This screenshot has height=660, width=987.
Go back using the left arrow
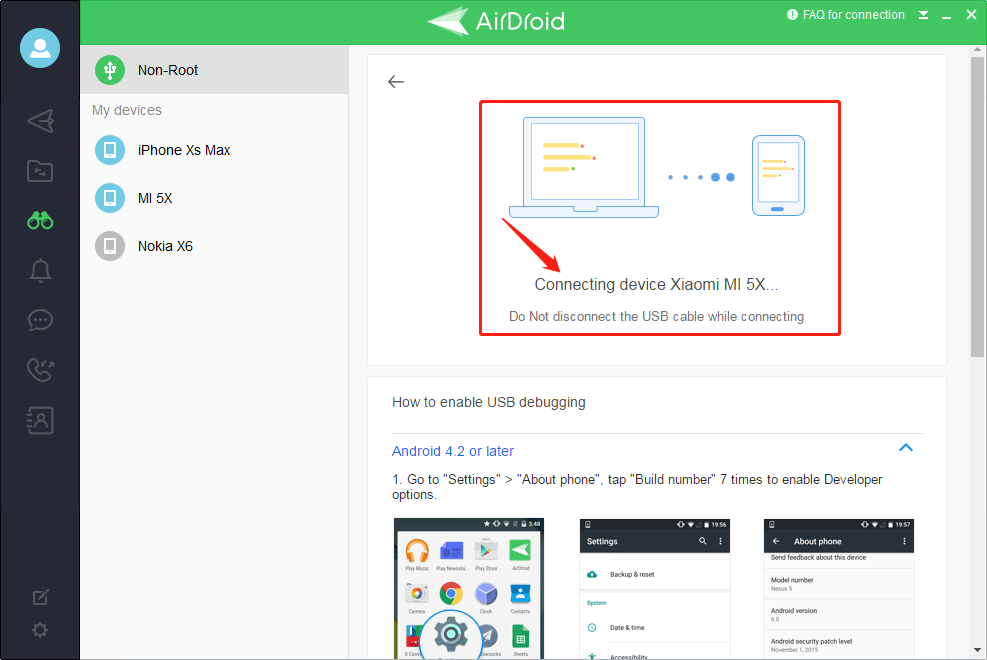click(x=396, y=82)
